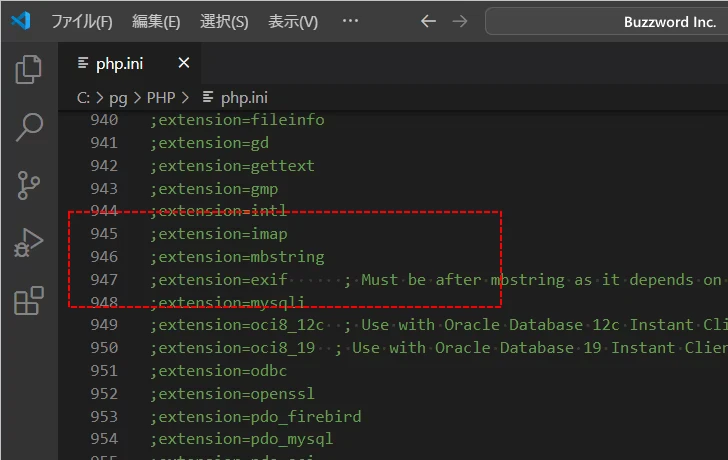The image size is (728, 460).
Task: Click the ;extension=oci8_19 text
Action: point(232,348)
